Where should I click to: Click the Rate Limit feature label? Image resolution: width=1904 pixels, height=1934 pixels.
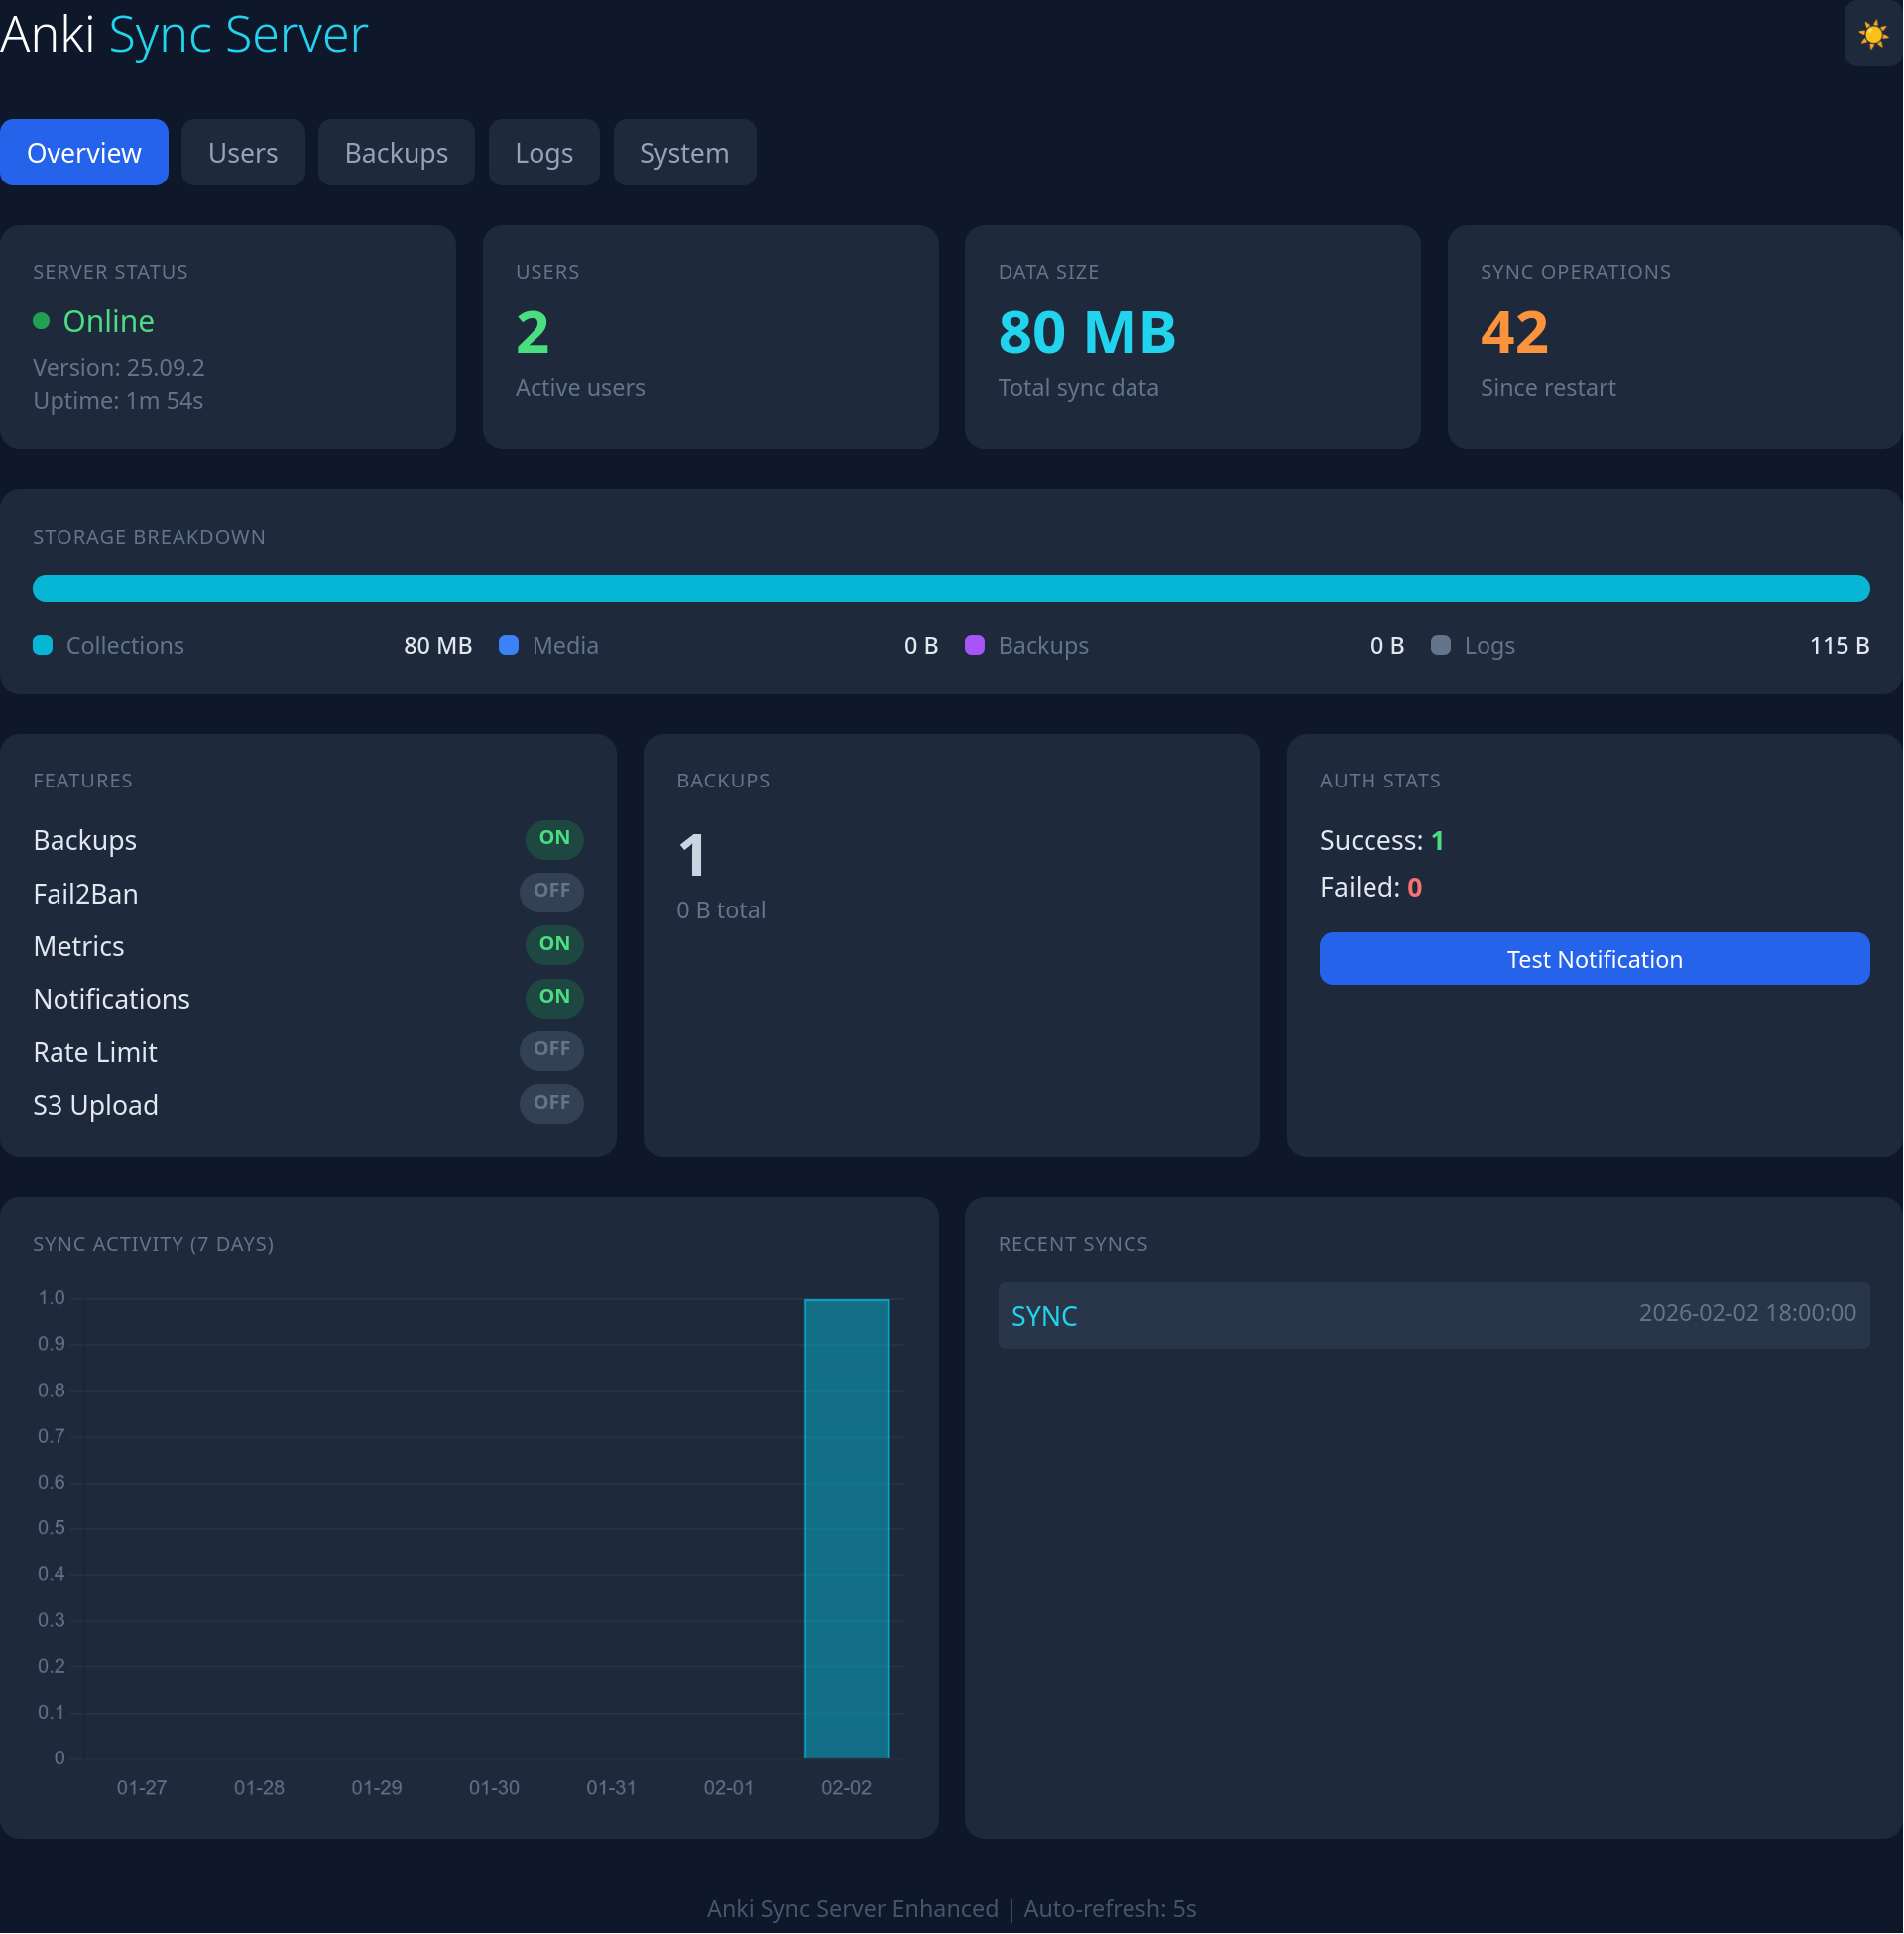point(95,1052)
